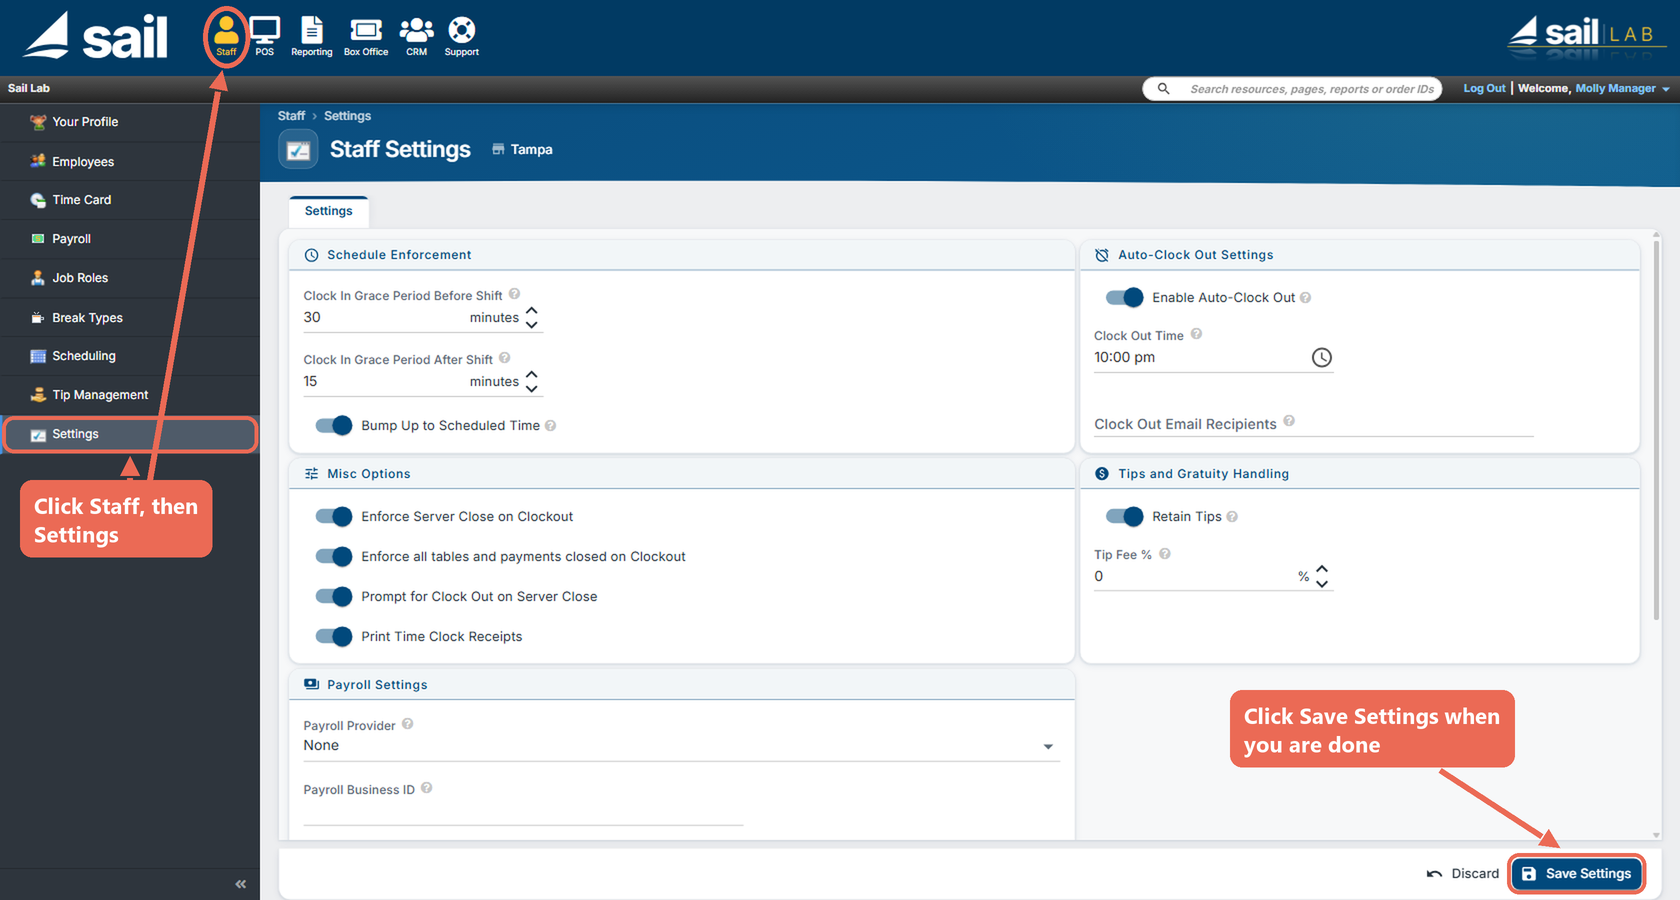Image resolution: width=1680 pixels, height=900 pixels.
Task: Click the Tip Management sidebar icon
Action: pos(38,395)
